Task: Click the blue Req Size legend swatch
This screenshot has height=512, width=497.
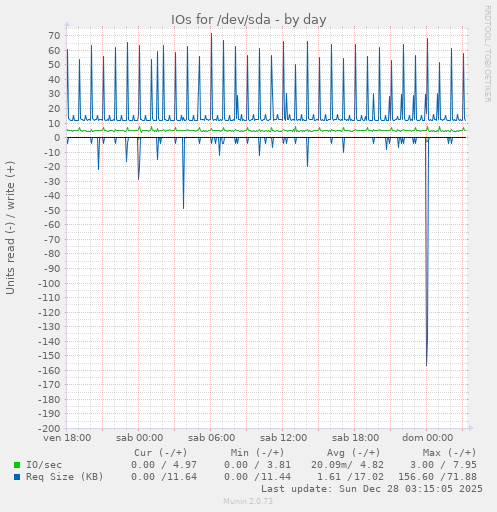Action: (x=17, y=477)
